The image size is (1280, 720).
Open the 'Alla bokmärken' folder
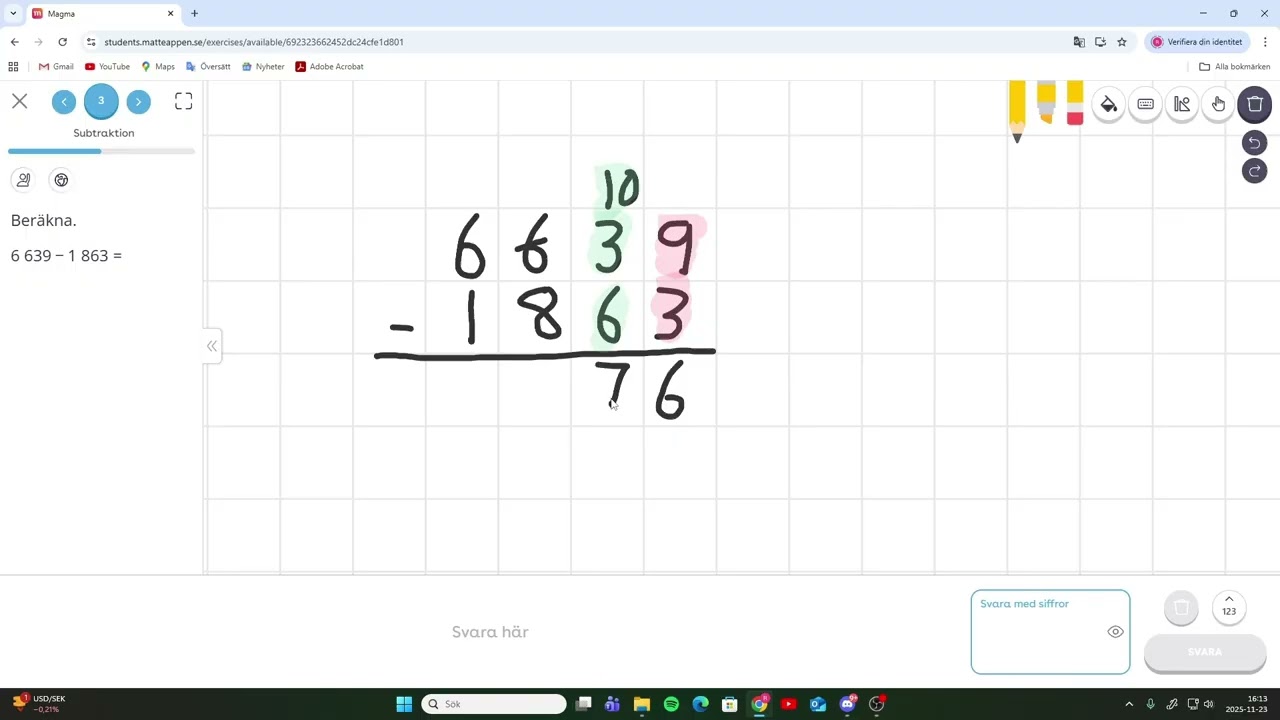coord(1235,67)
